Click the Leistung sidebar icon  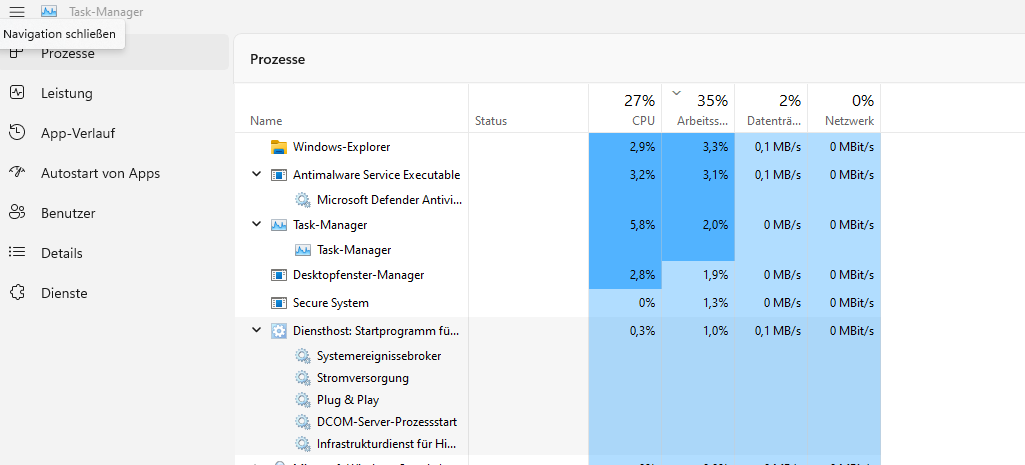point(17,93)
